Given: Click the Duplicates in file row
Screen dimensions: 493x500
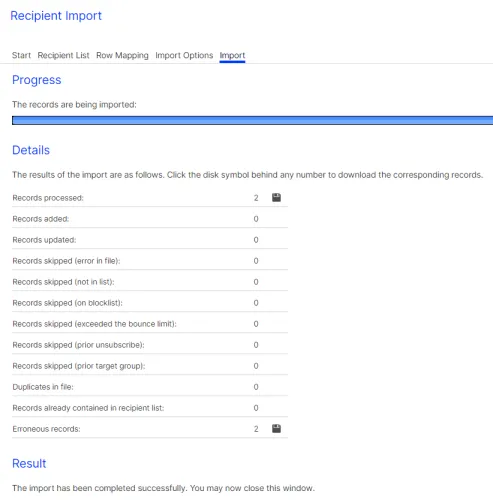Looking at the screenshot, I should 150,387.
